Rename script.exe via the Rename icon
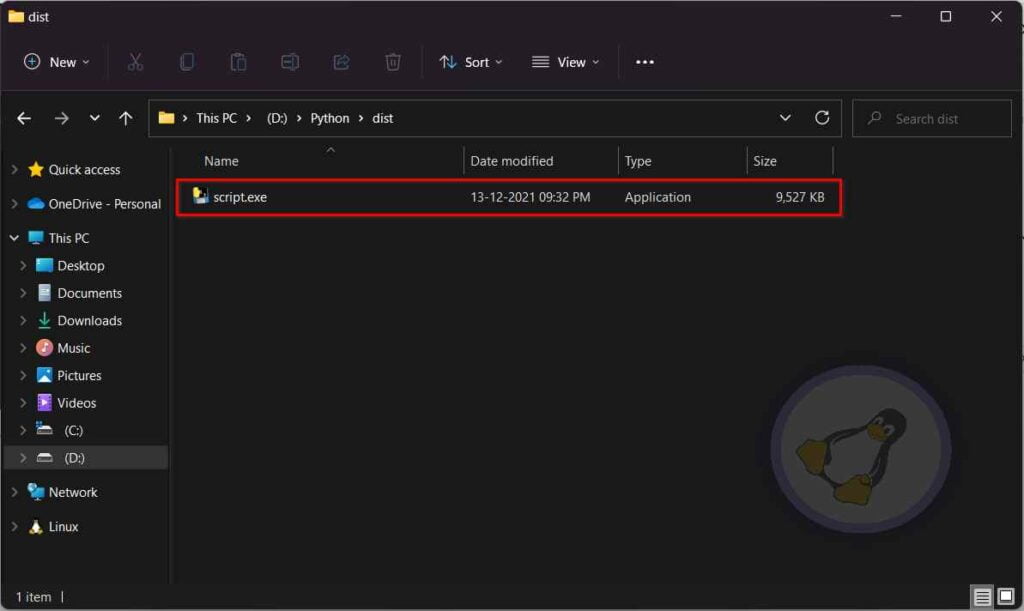Image resolution: width=1024 pixels, height=611 pixels. 290,61
